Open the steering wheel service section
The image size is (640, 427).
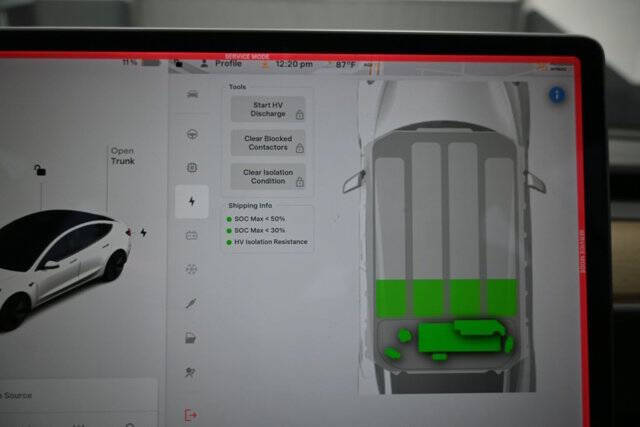pos(192,134)
